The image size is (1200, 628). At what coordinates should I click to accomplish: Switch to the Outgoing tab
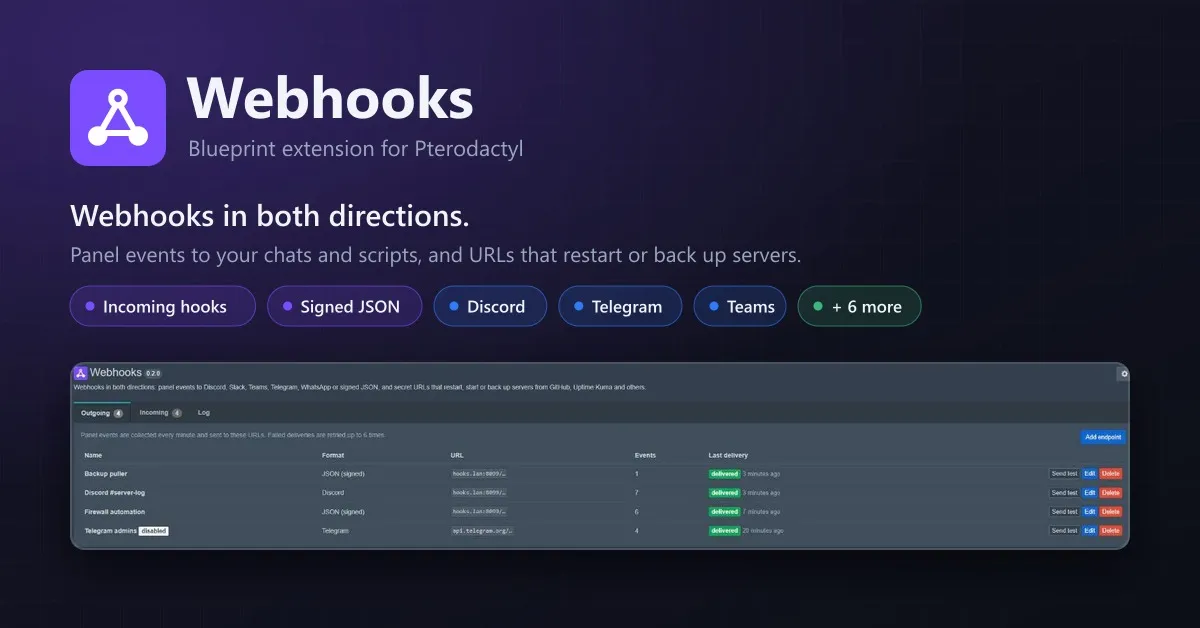click(x=102, y=412)
